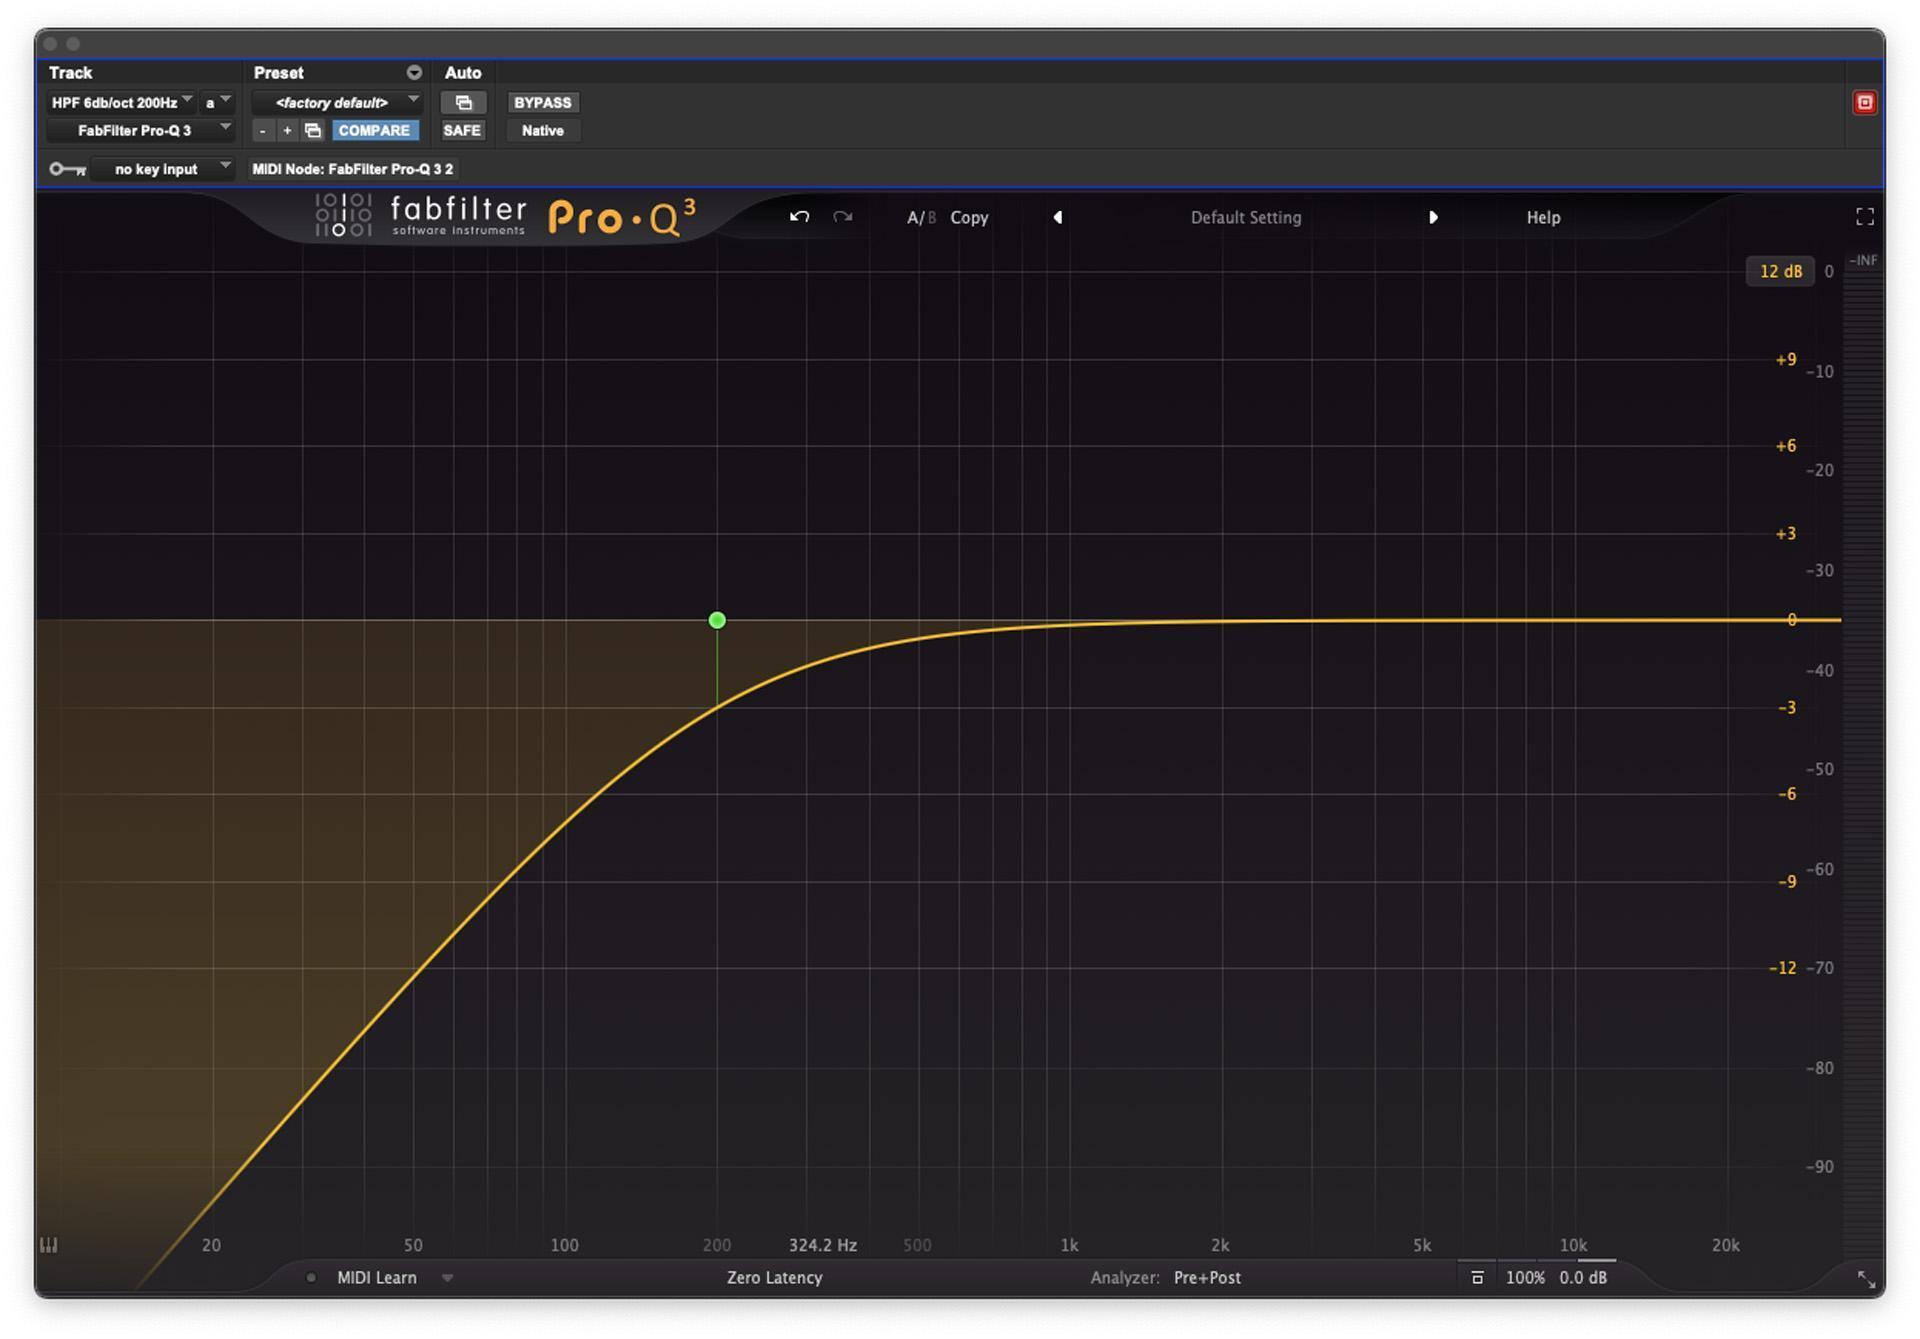Click the 12 dB display range control
Viewport: 1920px width, 1339px height.
click(1780, 270)
